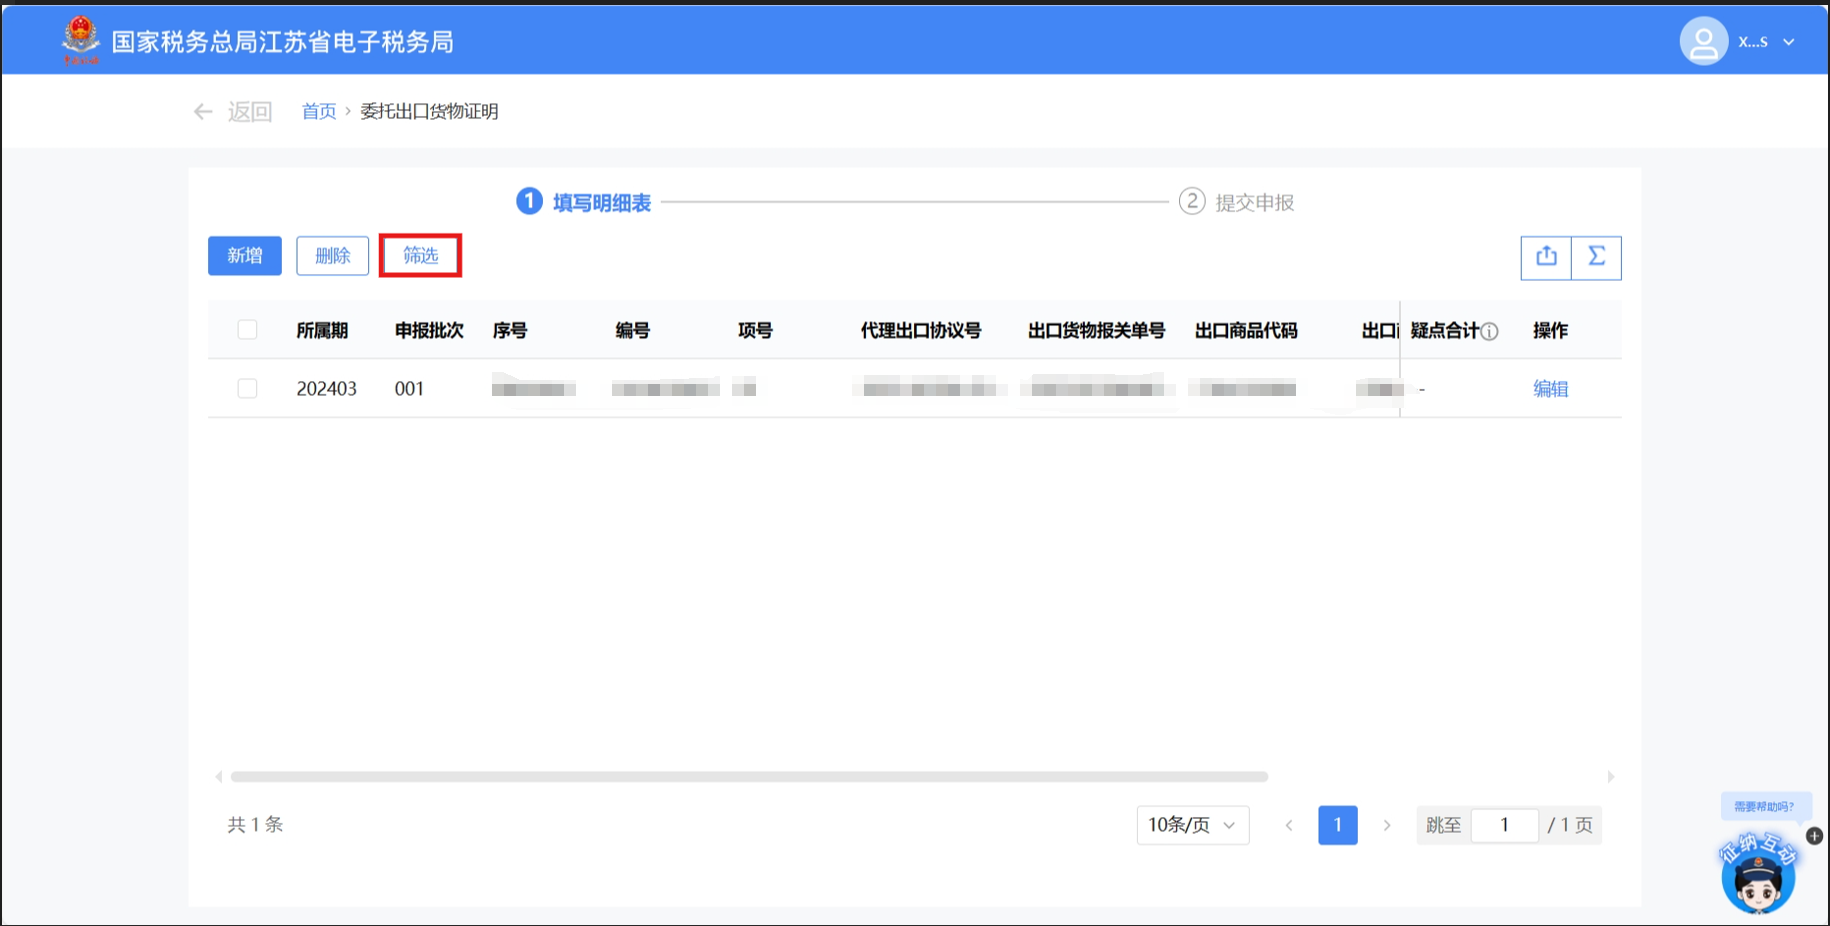Click the 筛选 filter button
Viewport: 1830px width, 926px height.
click(x=420, y=256)
